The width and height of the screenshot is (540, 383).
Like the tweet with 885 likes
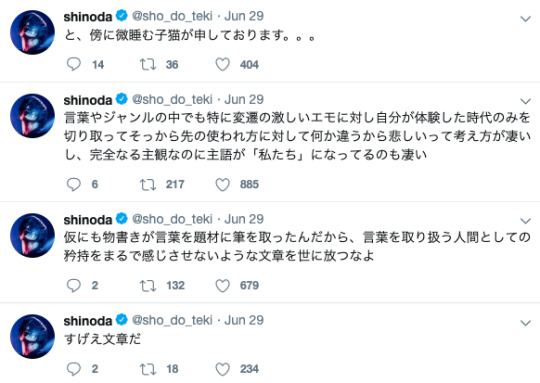pyautogui.click(x=222, y=184)
